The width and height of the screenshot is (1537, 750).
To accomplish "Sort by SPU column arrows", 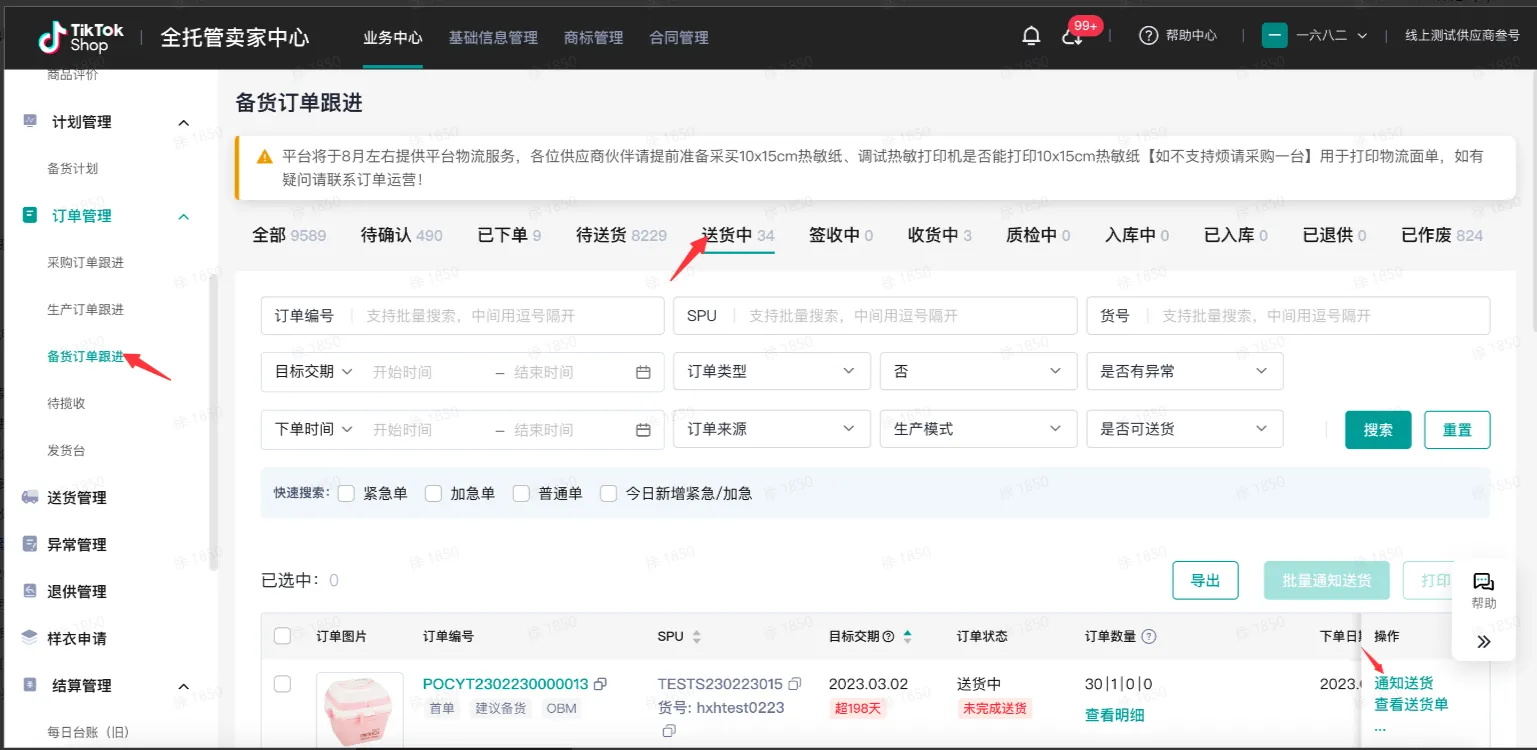I will point(697,637).
